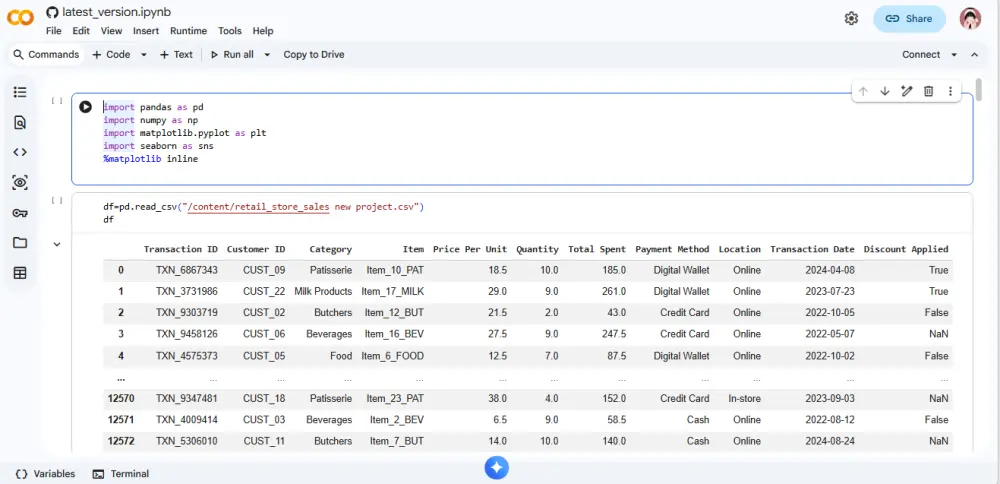
Task: Click Run all button
Action: (232, 55)
